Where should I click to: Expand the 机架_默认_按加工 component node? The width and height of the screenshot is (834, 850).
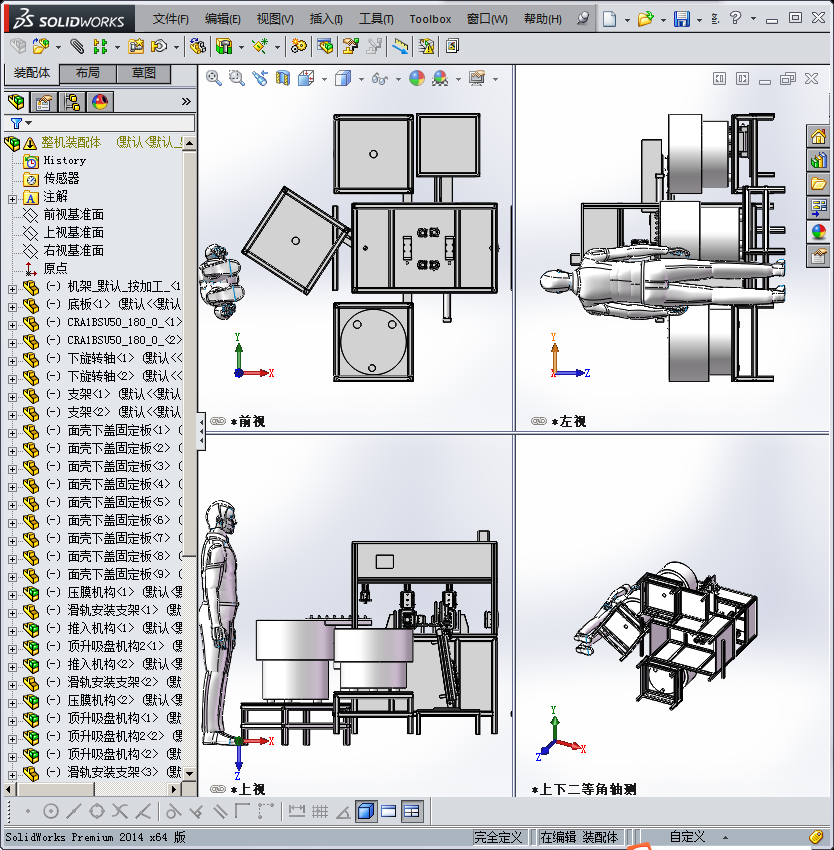pyautogui.click(x=12, y=289)
